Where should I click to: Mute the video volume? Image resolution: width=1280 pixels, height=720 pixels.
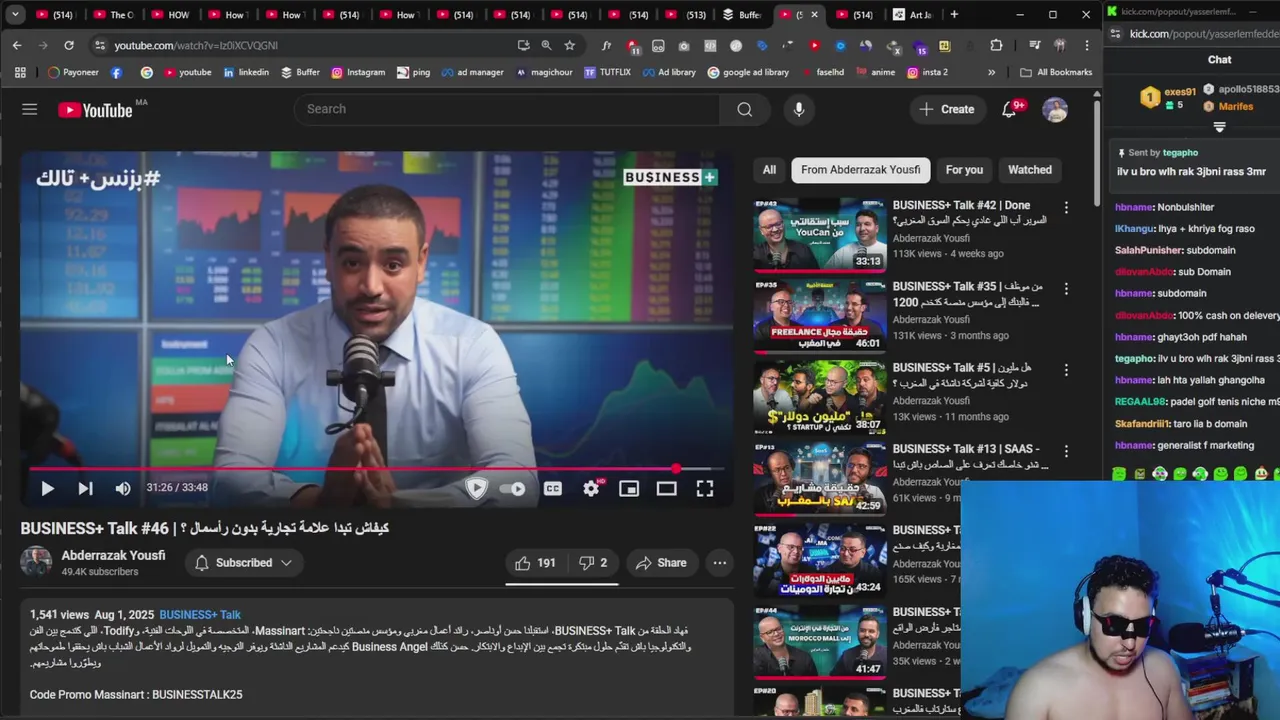pyautogui.click(x=123, y=488)
